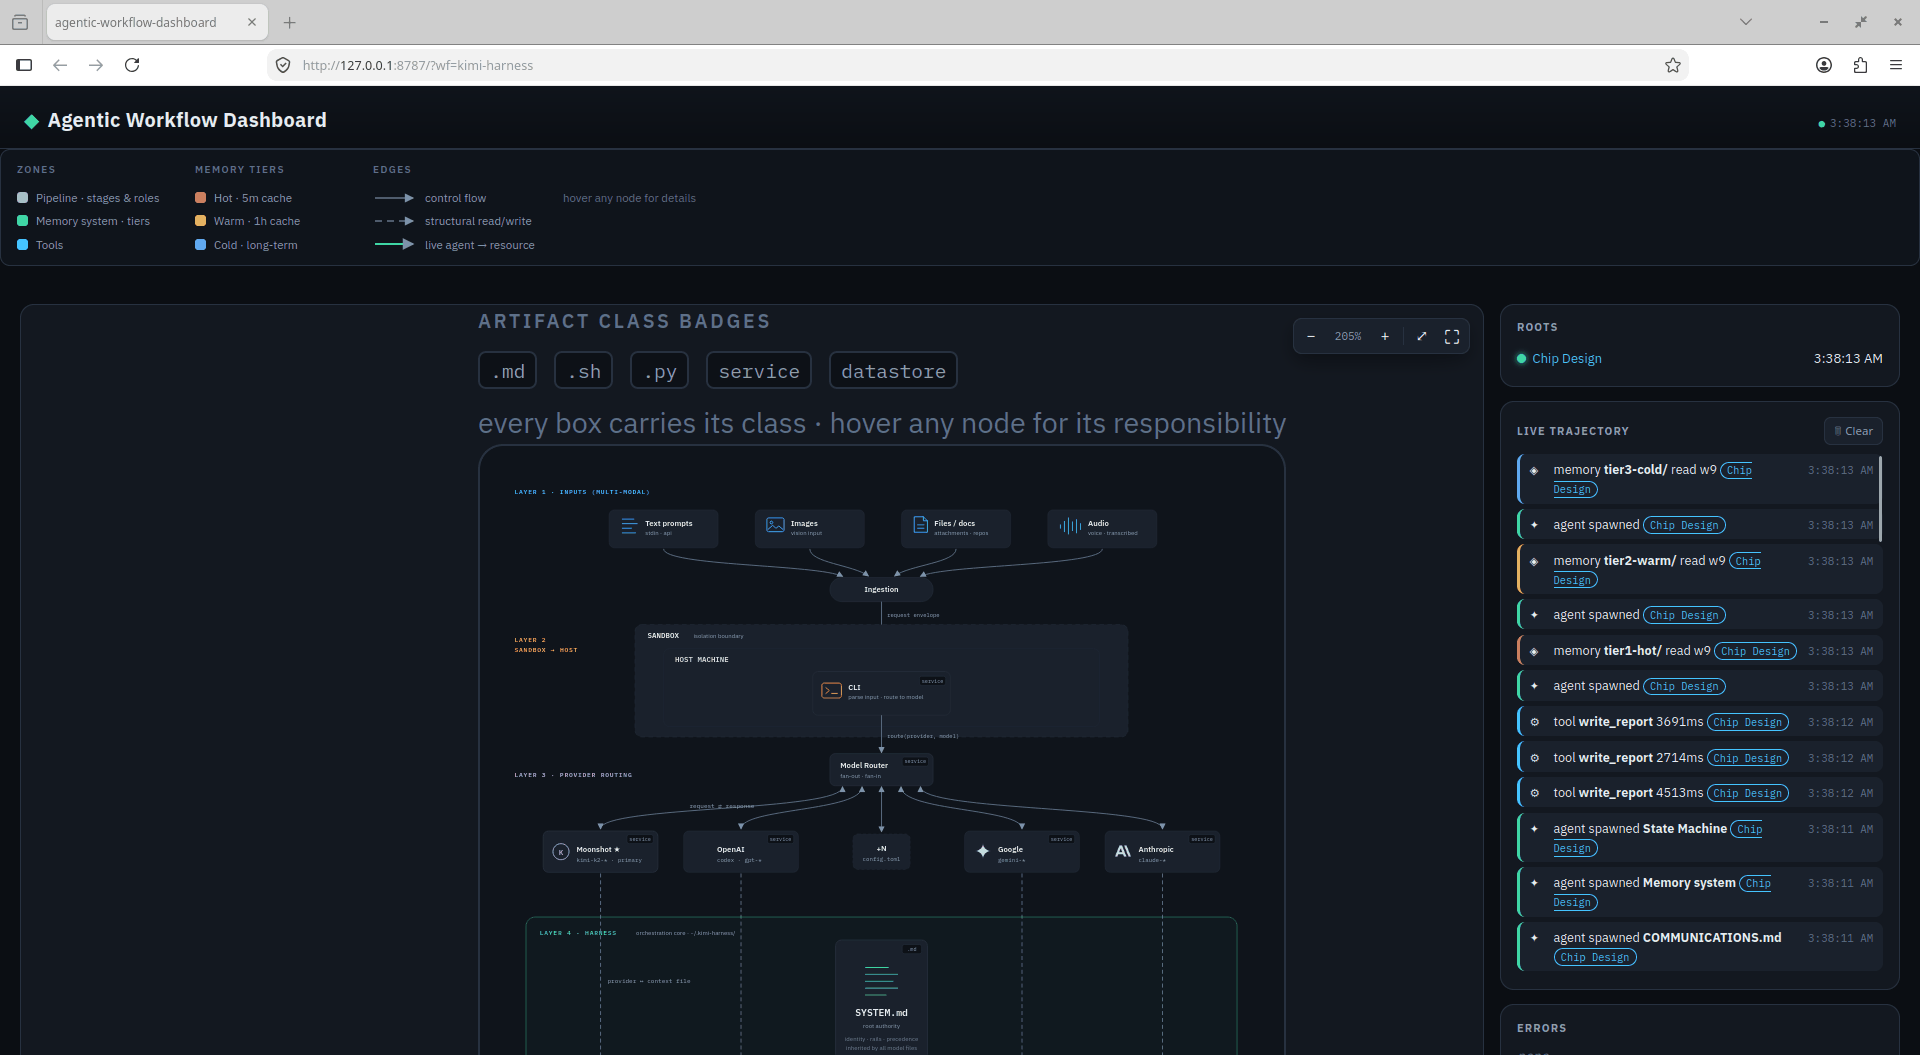Image resolution: width=1920 pixels, height=1055 pixels.
Task: Click the 205% zoom level readout
Action: (x=1348, y=337)
